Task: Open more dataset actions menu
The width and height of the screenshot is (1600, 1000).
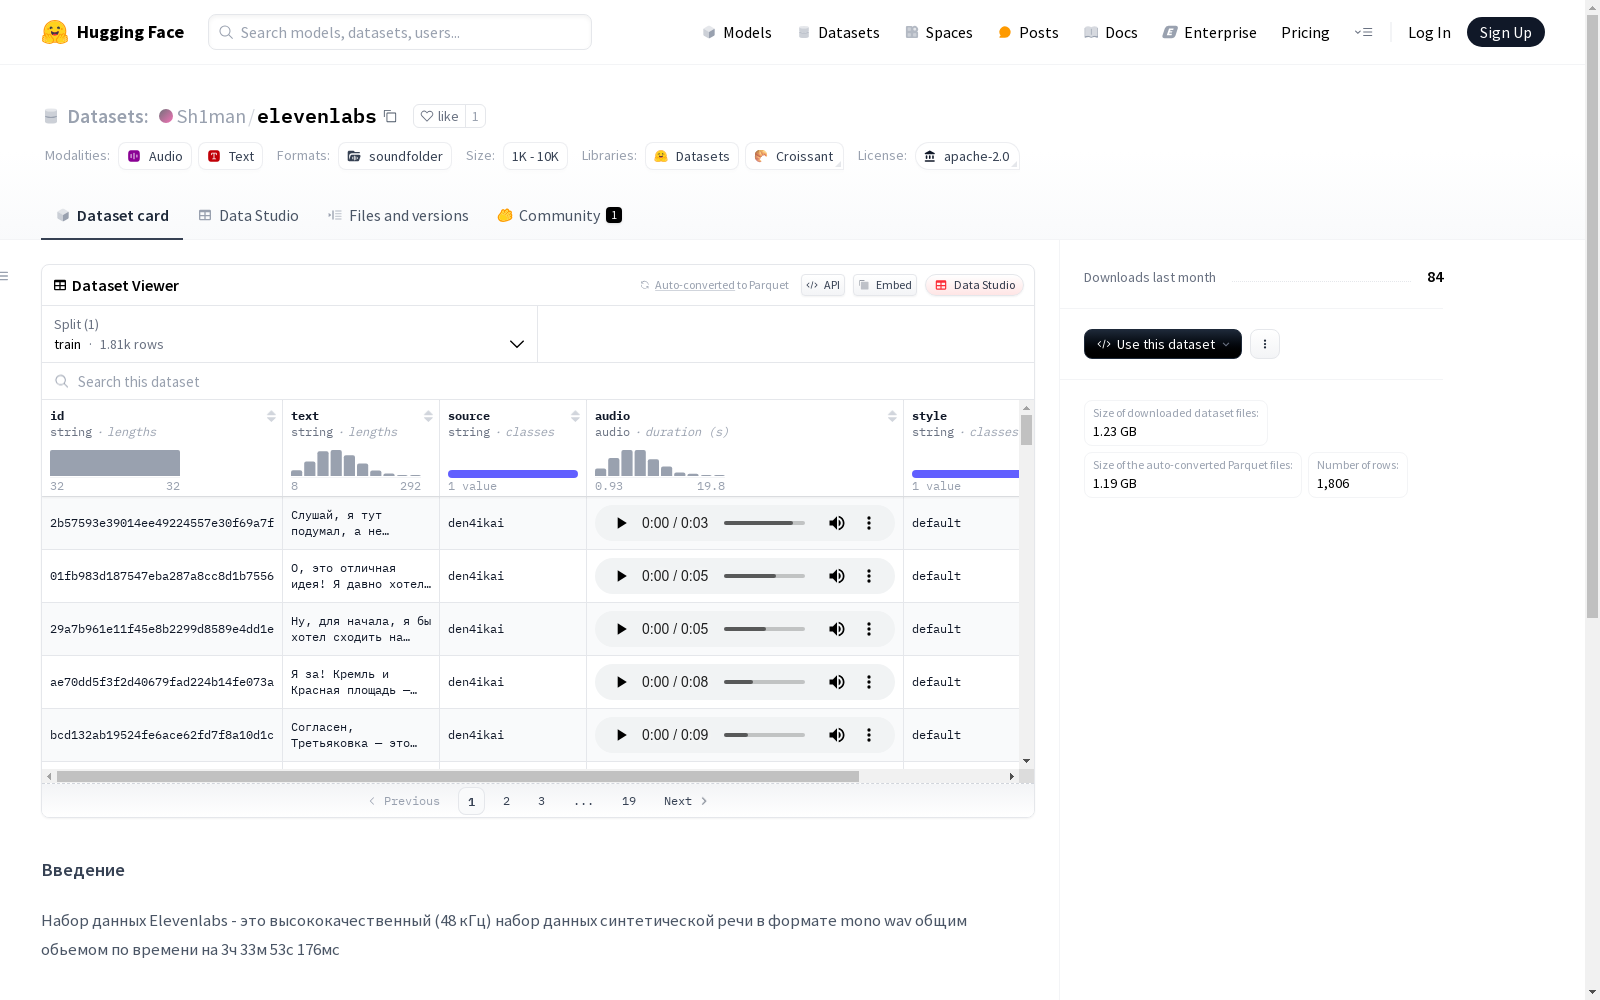Action: (1265, 344)
